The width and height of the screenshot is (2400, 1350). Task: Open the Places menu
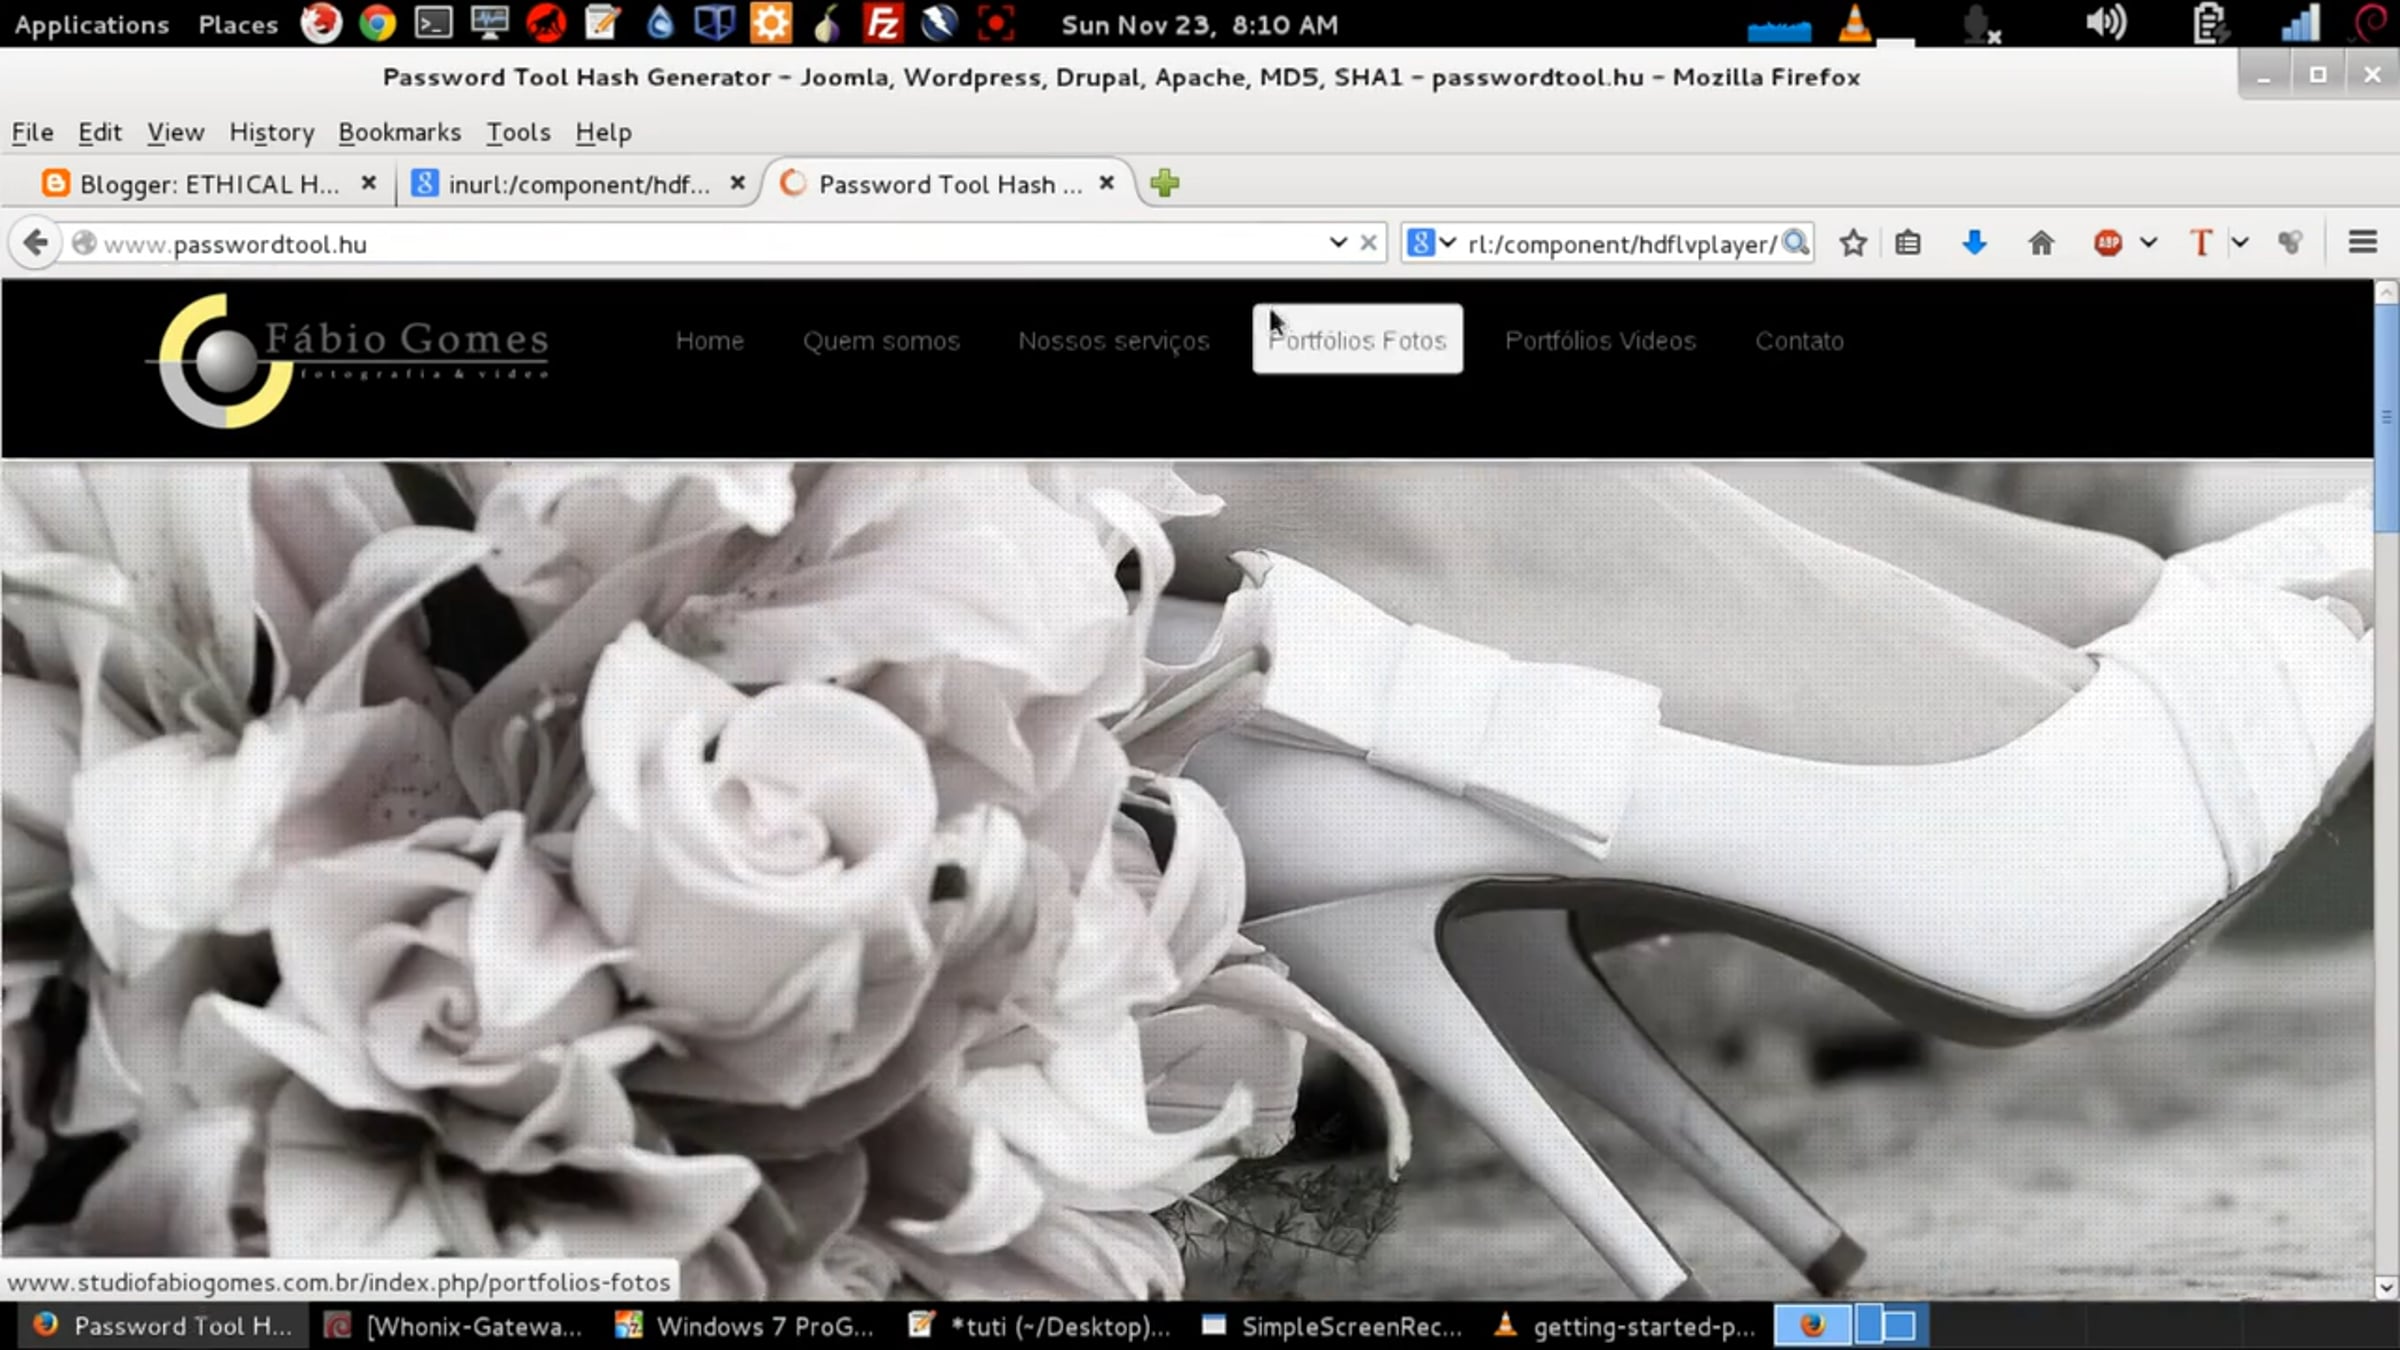(238, 24)
